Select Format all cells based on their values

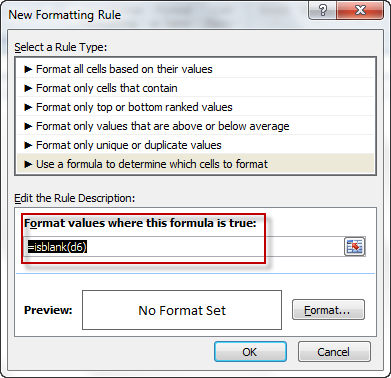(x=196, y=69)
